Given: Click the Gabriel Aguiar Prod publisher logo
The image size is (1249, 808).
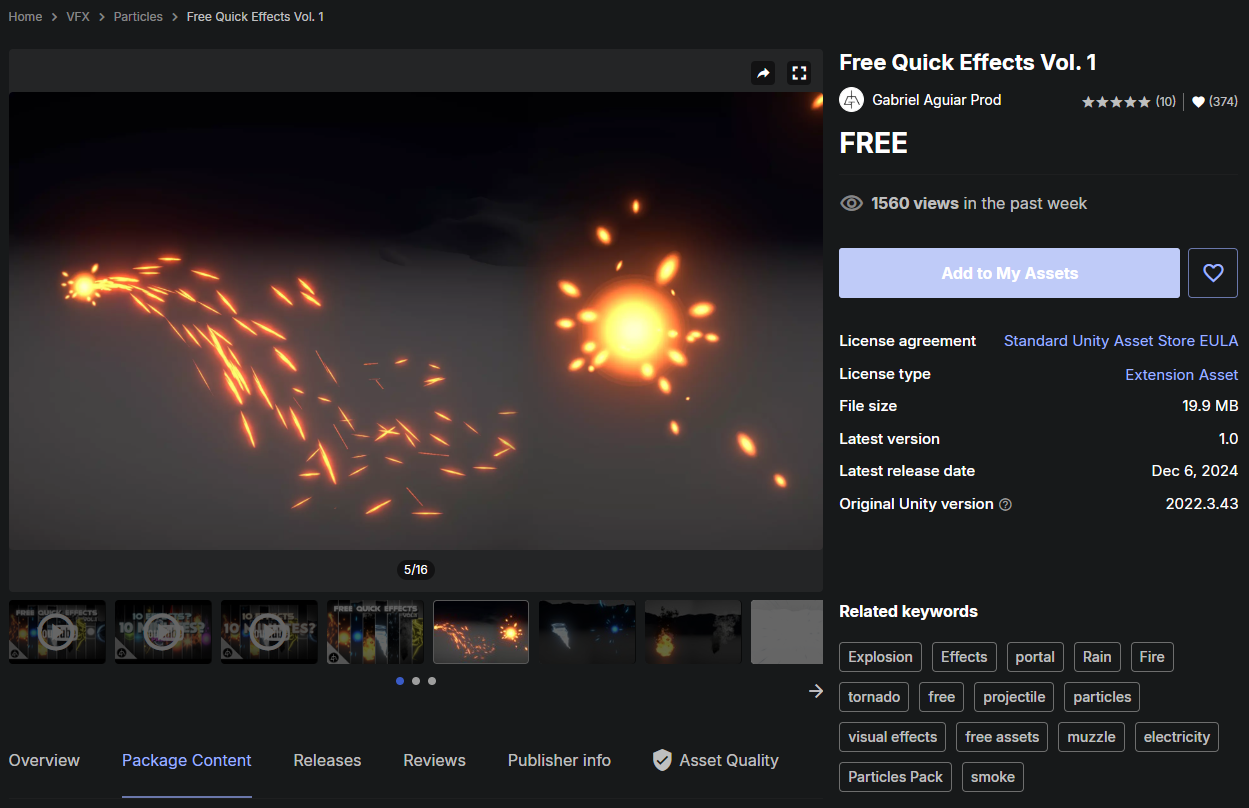Looking at the screenshot, I should (x=851, y=100).
